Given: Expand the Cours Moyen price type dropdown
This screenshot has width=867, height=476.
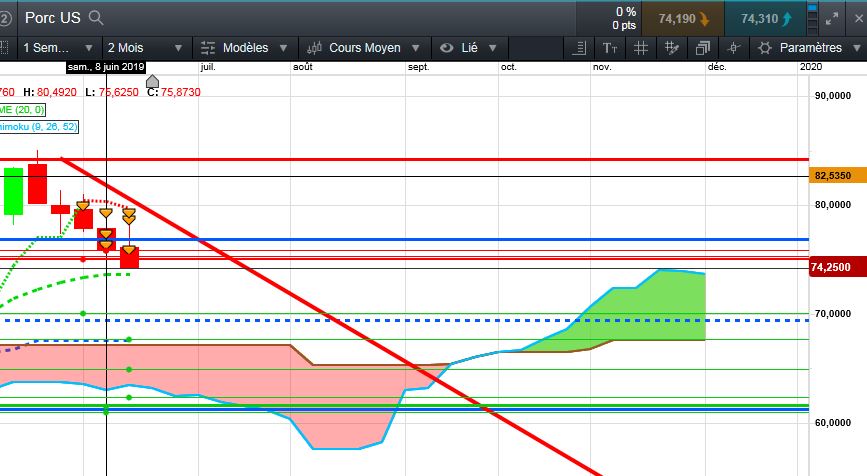Looking at the screenshot, I should (x=363, y=48).
